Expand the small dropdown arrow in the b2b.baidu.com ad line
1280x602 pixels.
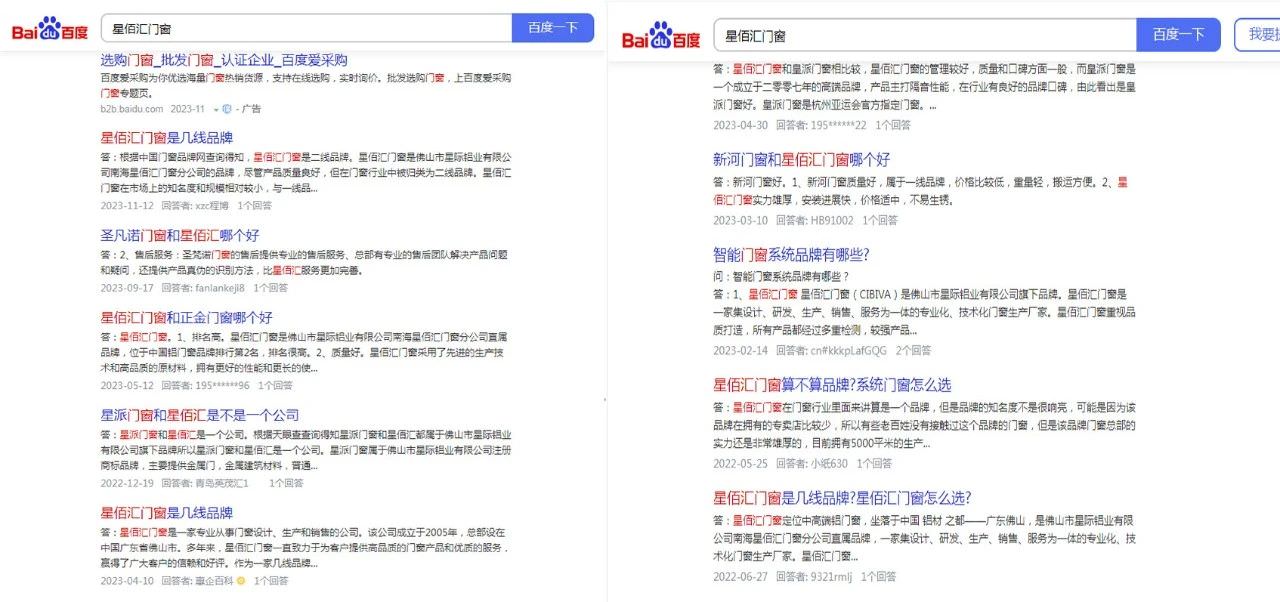215,109
